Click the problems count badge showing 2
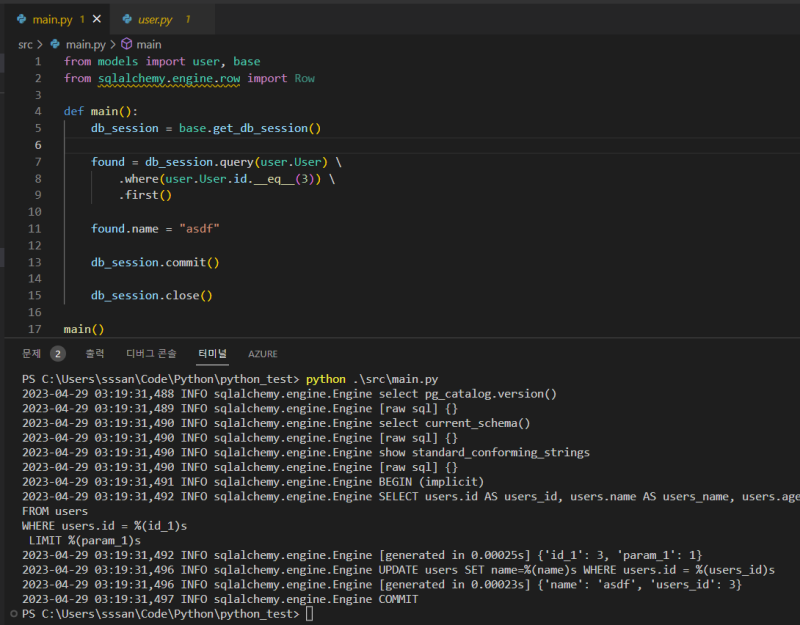Viewport: 800px width, 625px height. coord(58,353)
